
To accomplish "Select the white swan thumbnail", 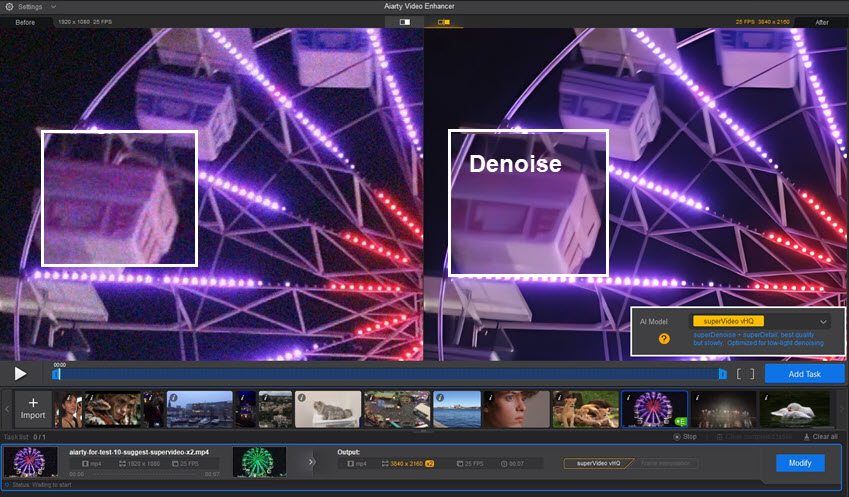I will tap(794, 409).
